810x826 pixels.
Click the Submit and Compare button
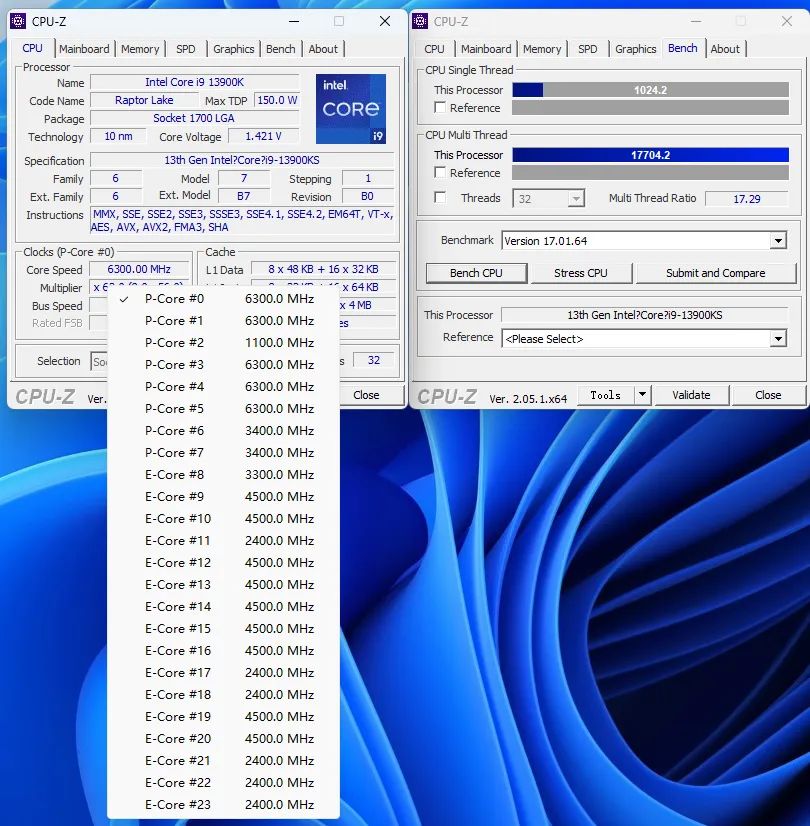click(715, 273)
